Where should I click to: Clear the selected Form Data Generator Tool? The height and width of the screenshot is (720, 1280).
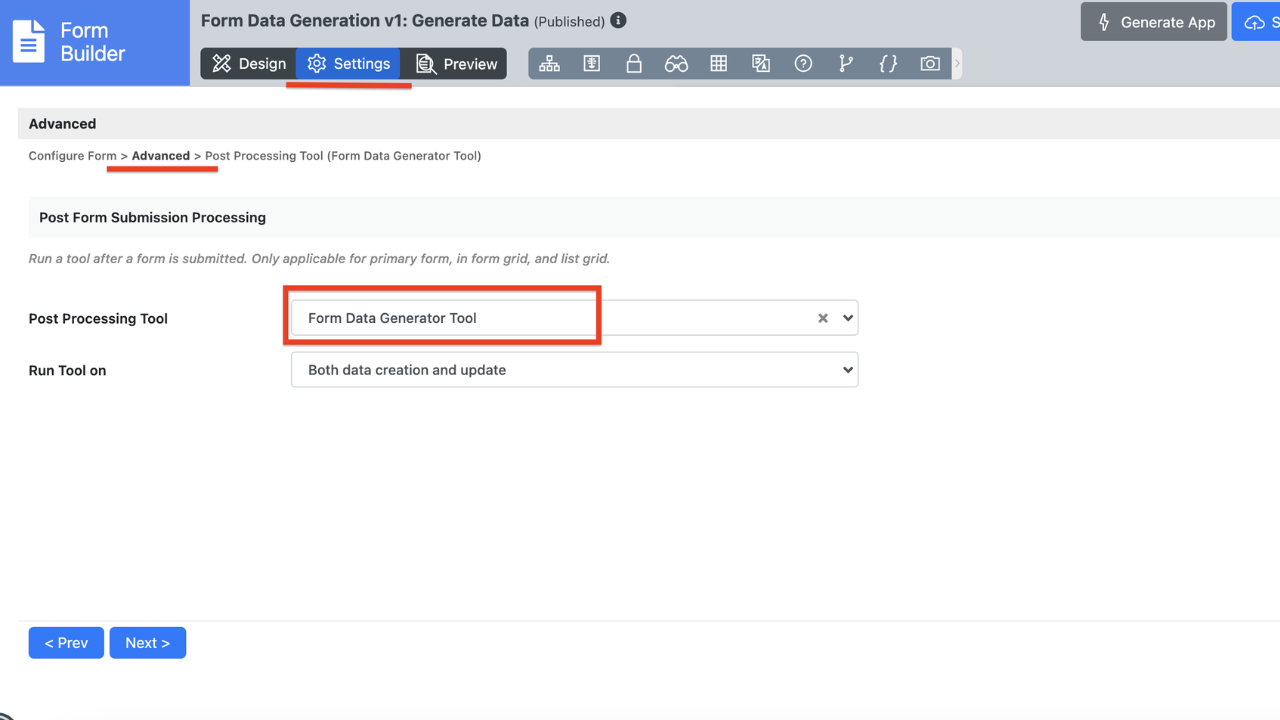[x=823, y=318]
